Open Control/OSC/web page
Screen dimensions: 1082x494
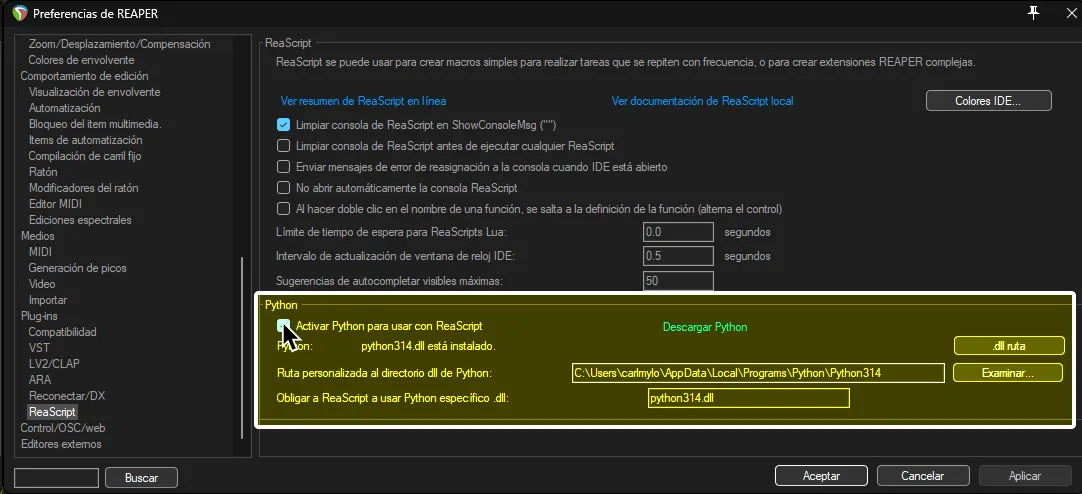click(x=63, y=428)
